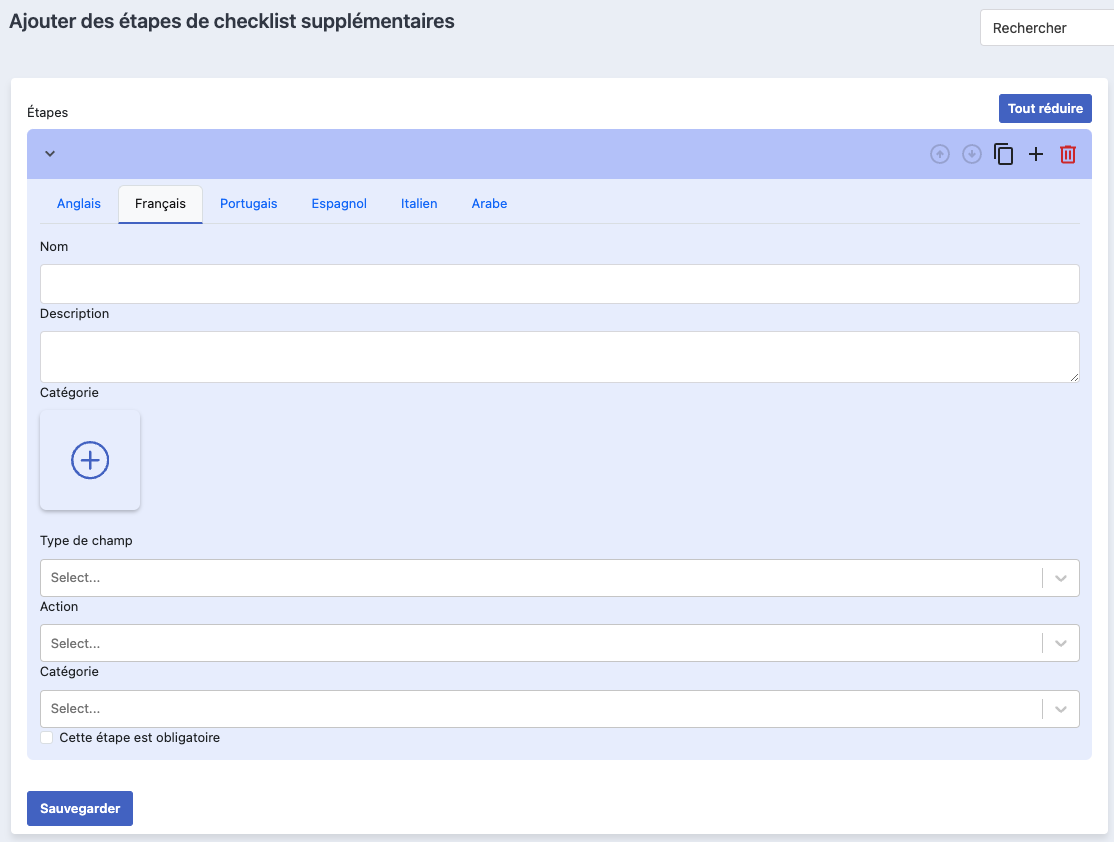Switch to the Portugais tab
Viewport: 1114px width, 842px height.
249,204
